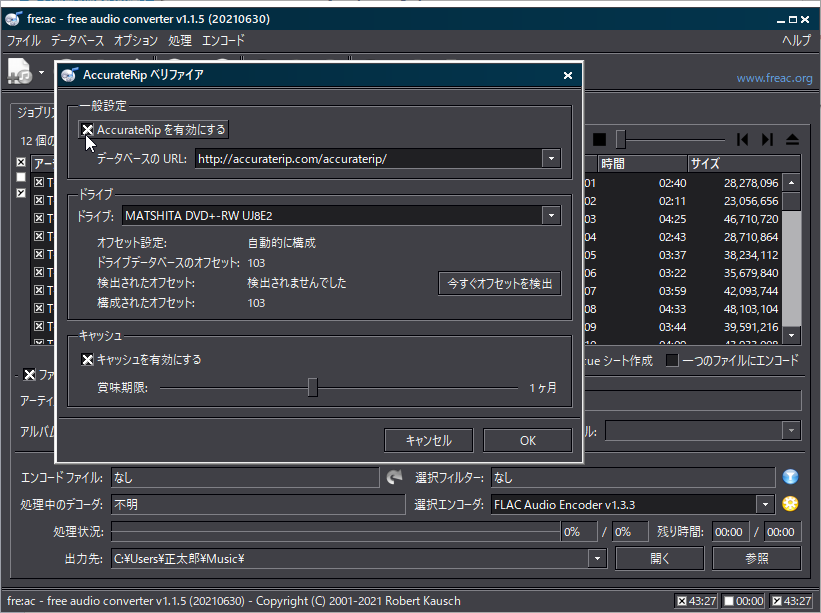Expand the FLAC Audio Encoder dropdown

pos(764,503)
